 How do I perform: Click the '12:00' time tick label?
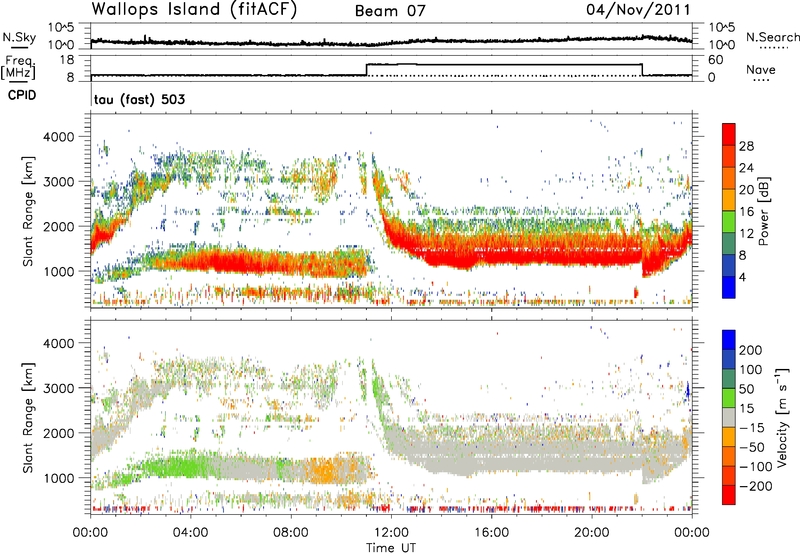point(391,533)
